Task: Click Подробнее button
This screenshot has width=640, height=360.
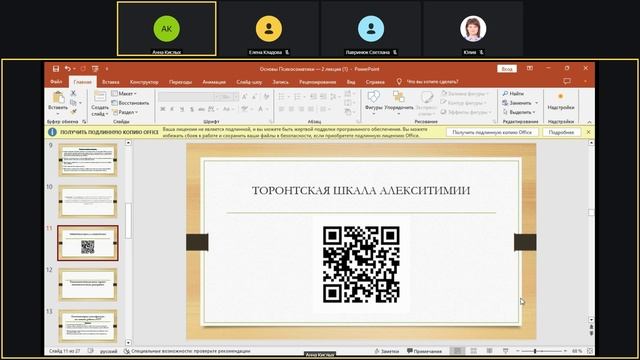Action: (x=561, y=132)
